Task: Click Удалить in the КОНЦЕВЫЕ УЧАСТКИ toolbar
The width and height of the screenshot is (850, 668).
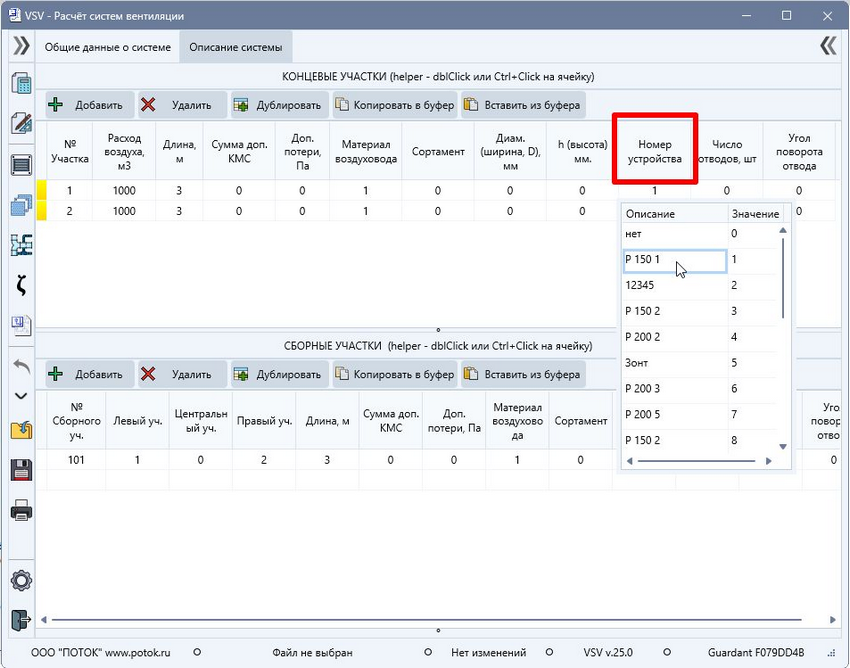Action: (x=182, y=105)
